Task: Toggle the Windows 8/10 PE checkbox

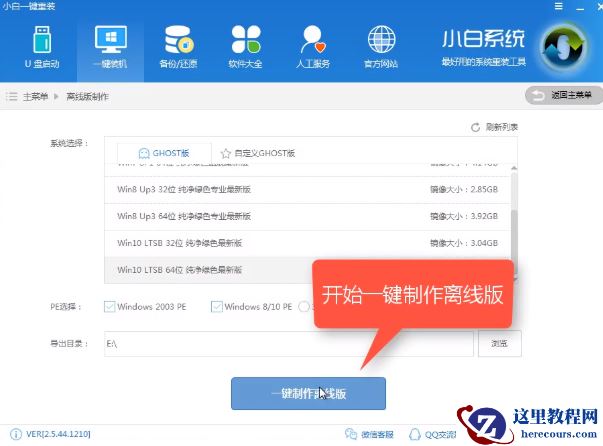Action: (217, 306)
